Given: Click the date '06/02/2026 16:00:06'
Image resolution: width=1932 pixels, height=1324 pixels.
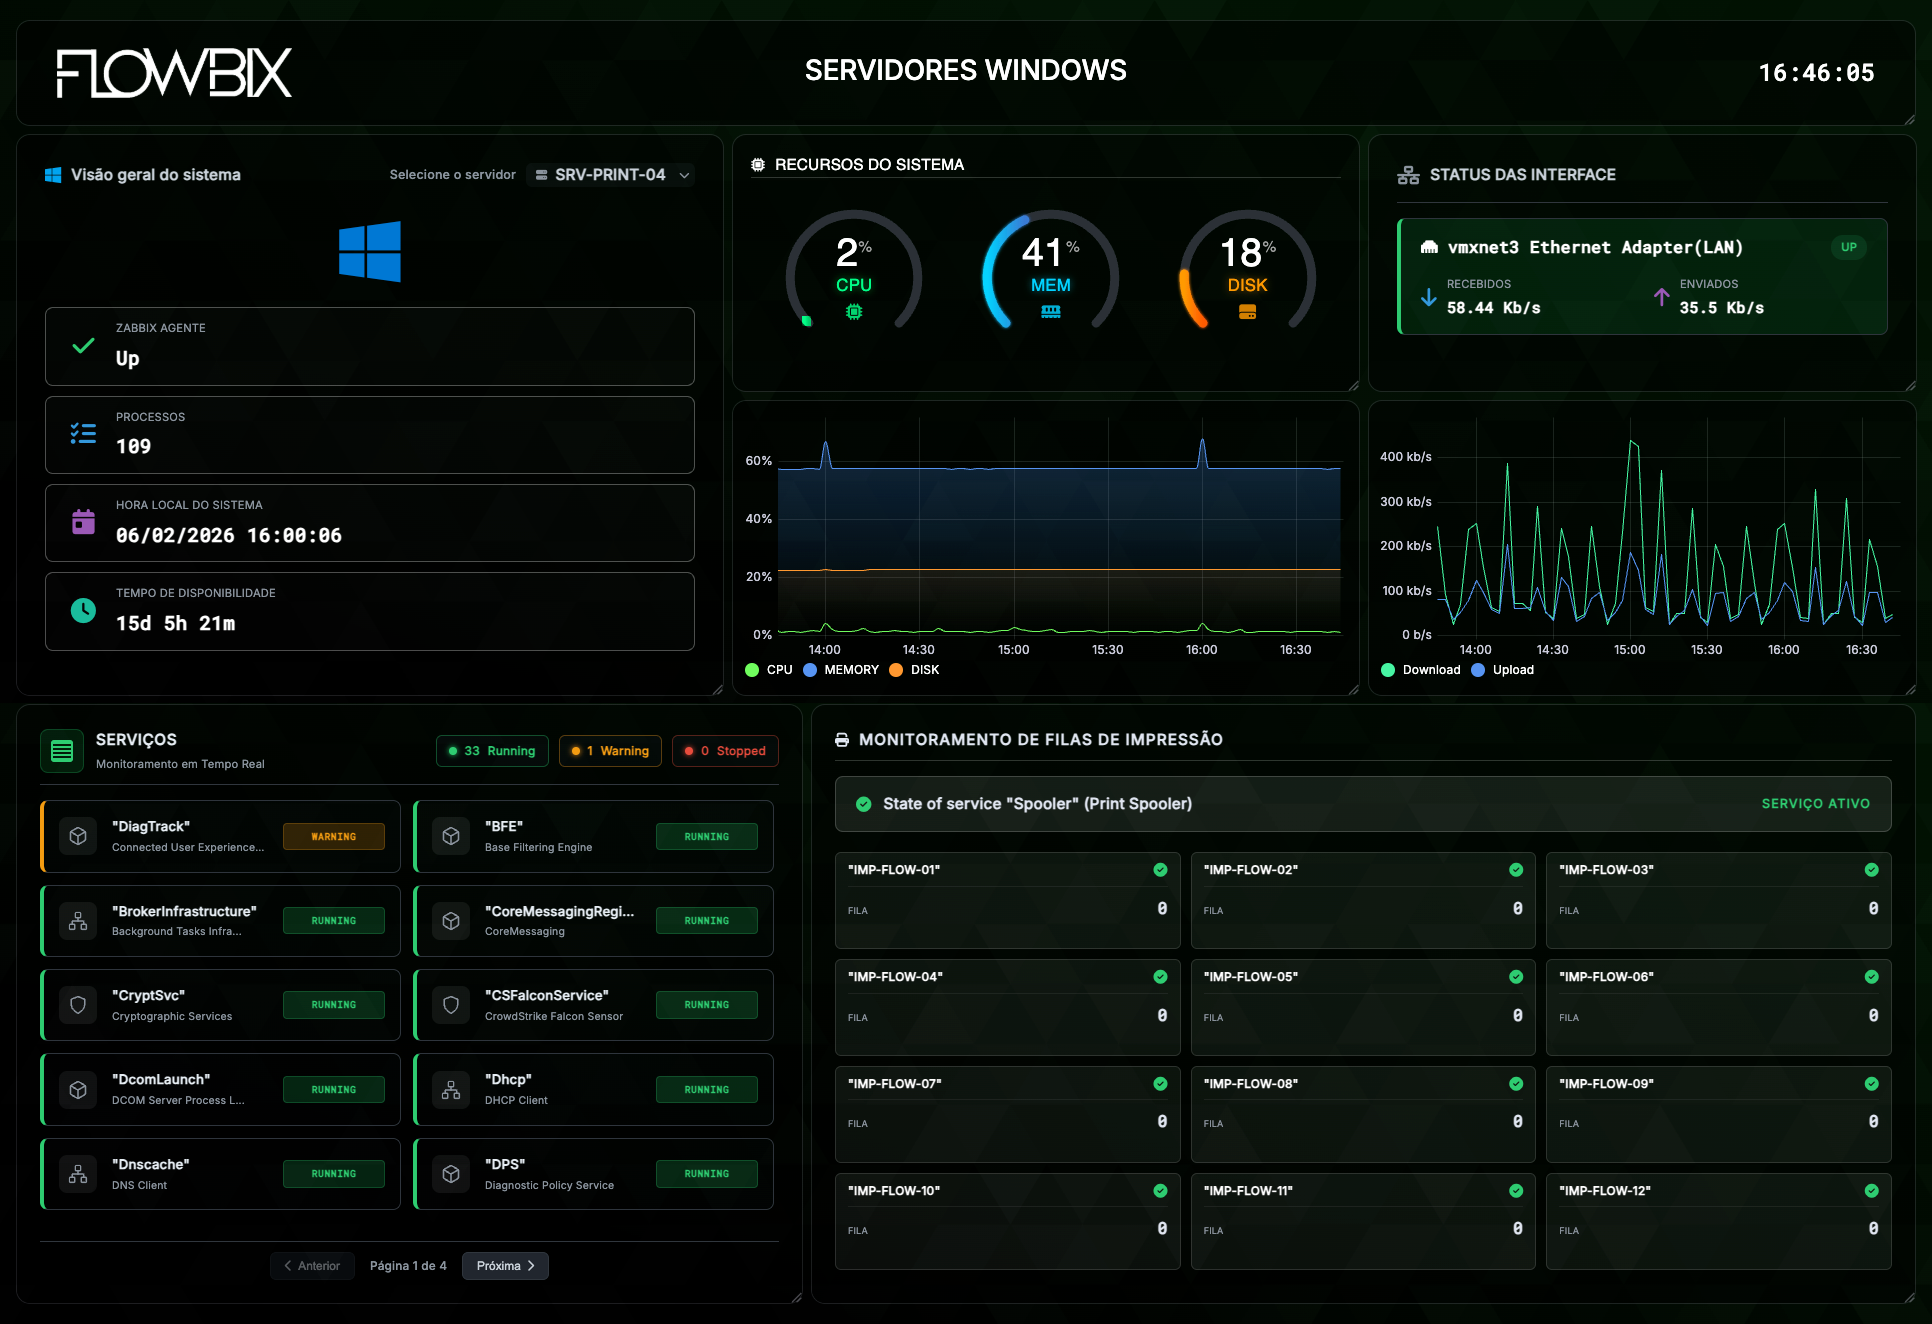Looking at the screenshot, I should pos(229,536).
